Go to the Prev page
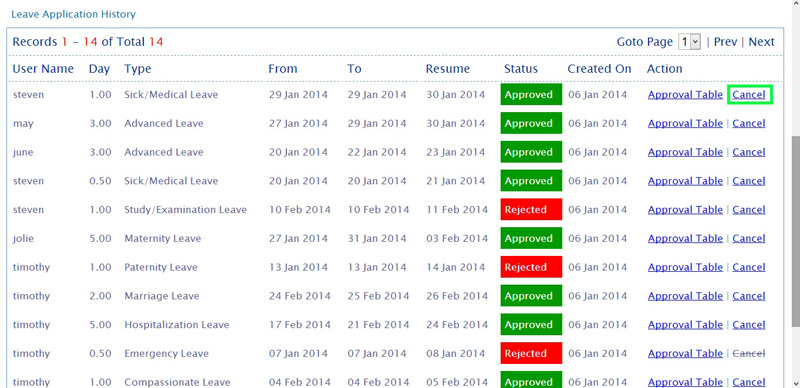 [725, 42]
